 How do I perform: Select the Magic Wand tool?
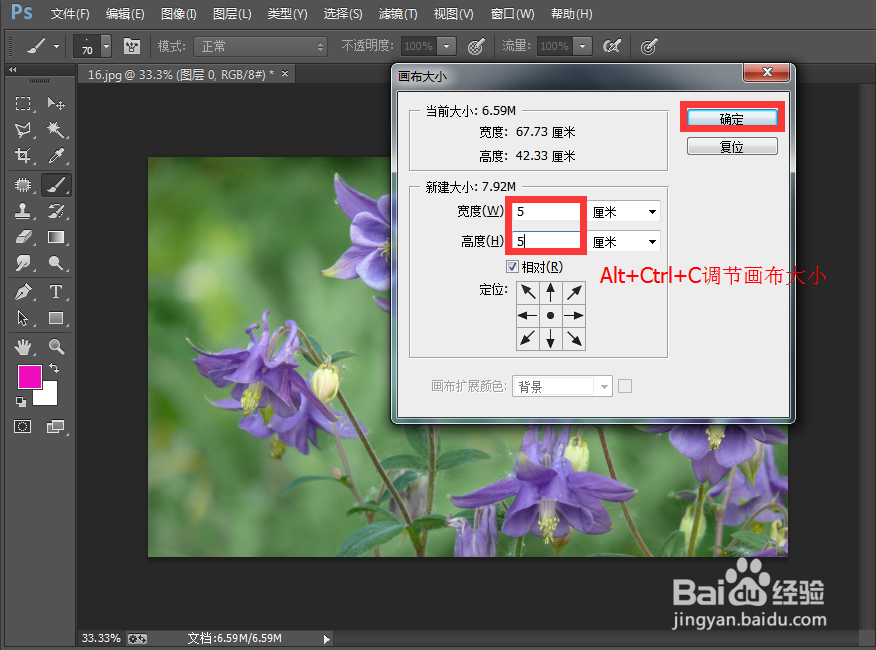point(56,130)
